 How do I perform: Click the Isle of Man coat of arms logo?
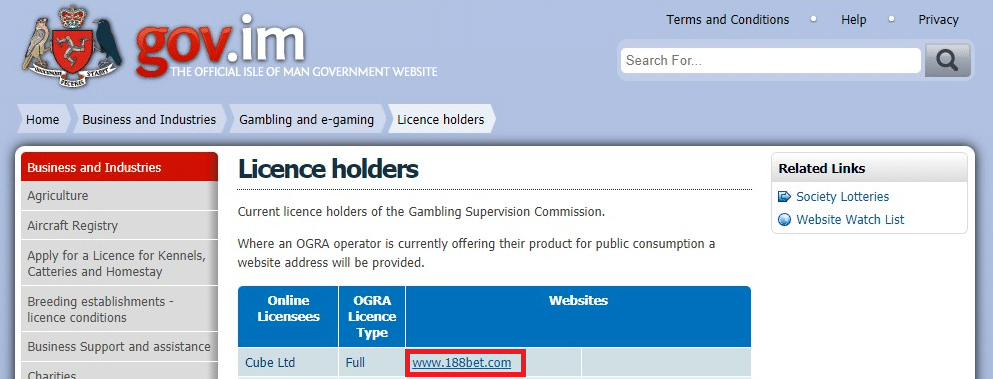coord(72,46)
